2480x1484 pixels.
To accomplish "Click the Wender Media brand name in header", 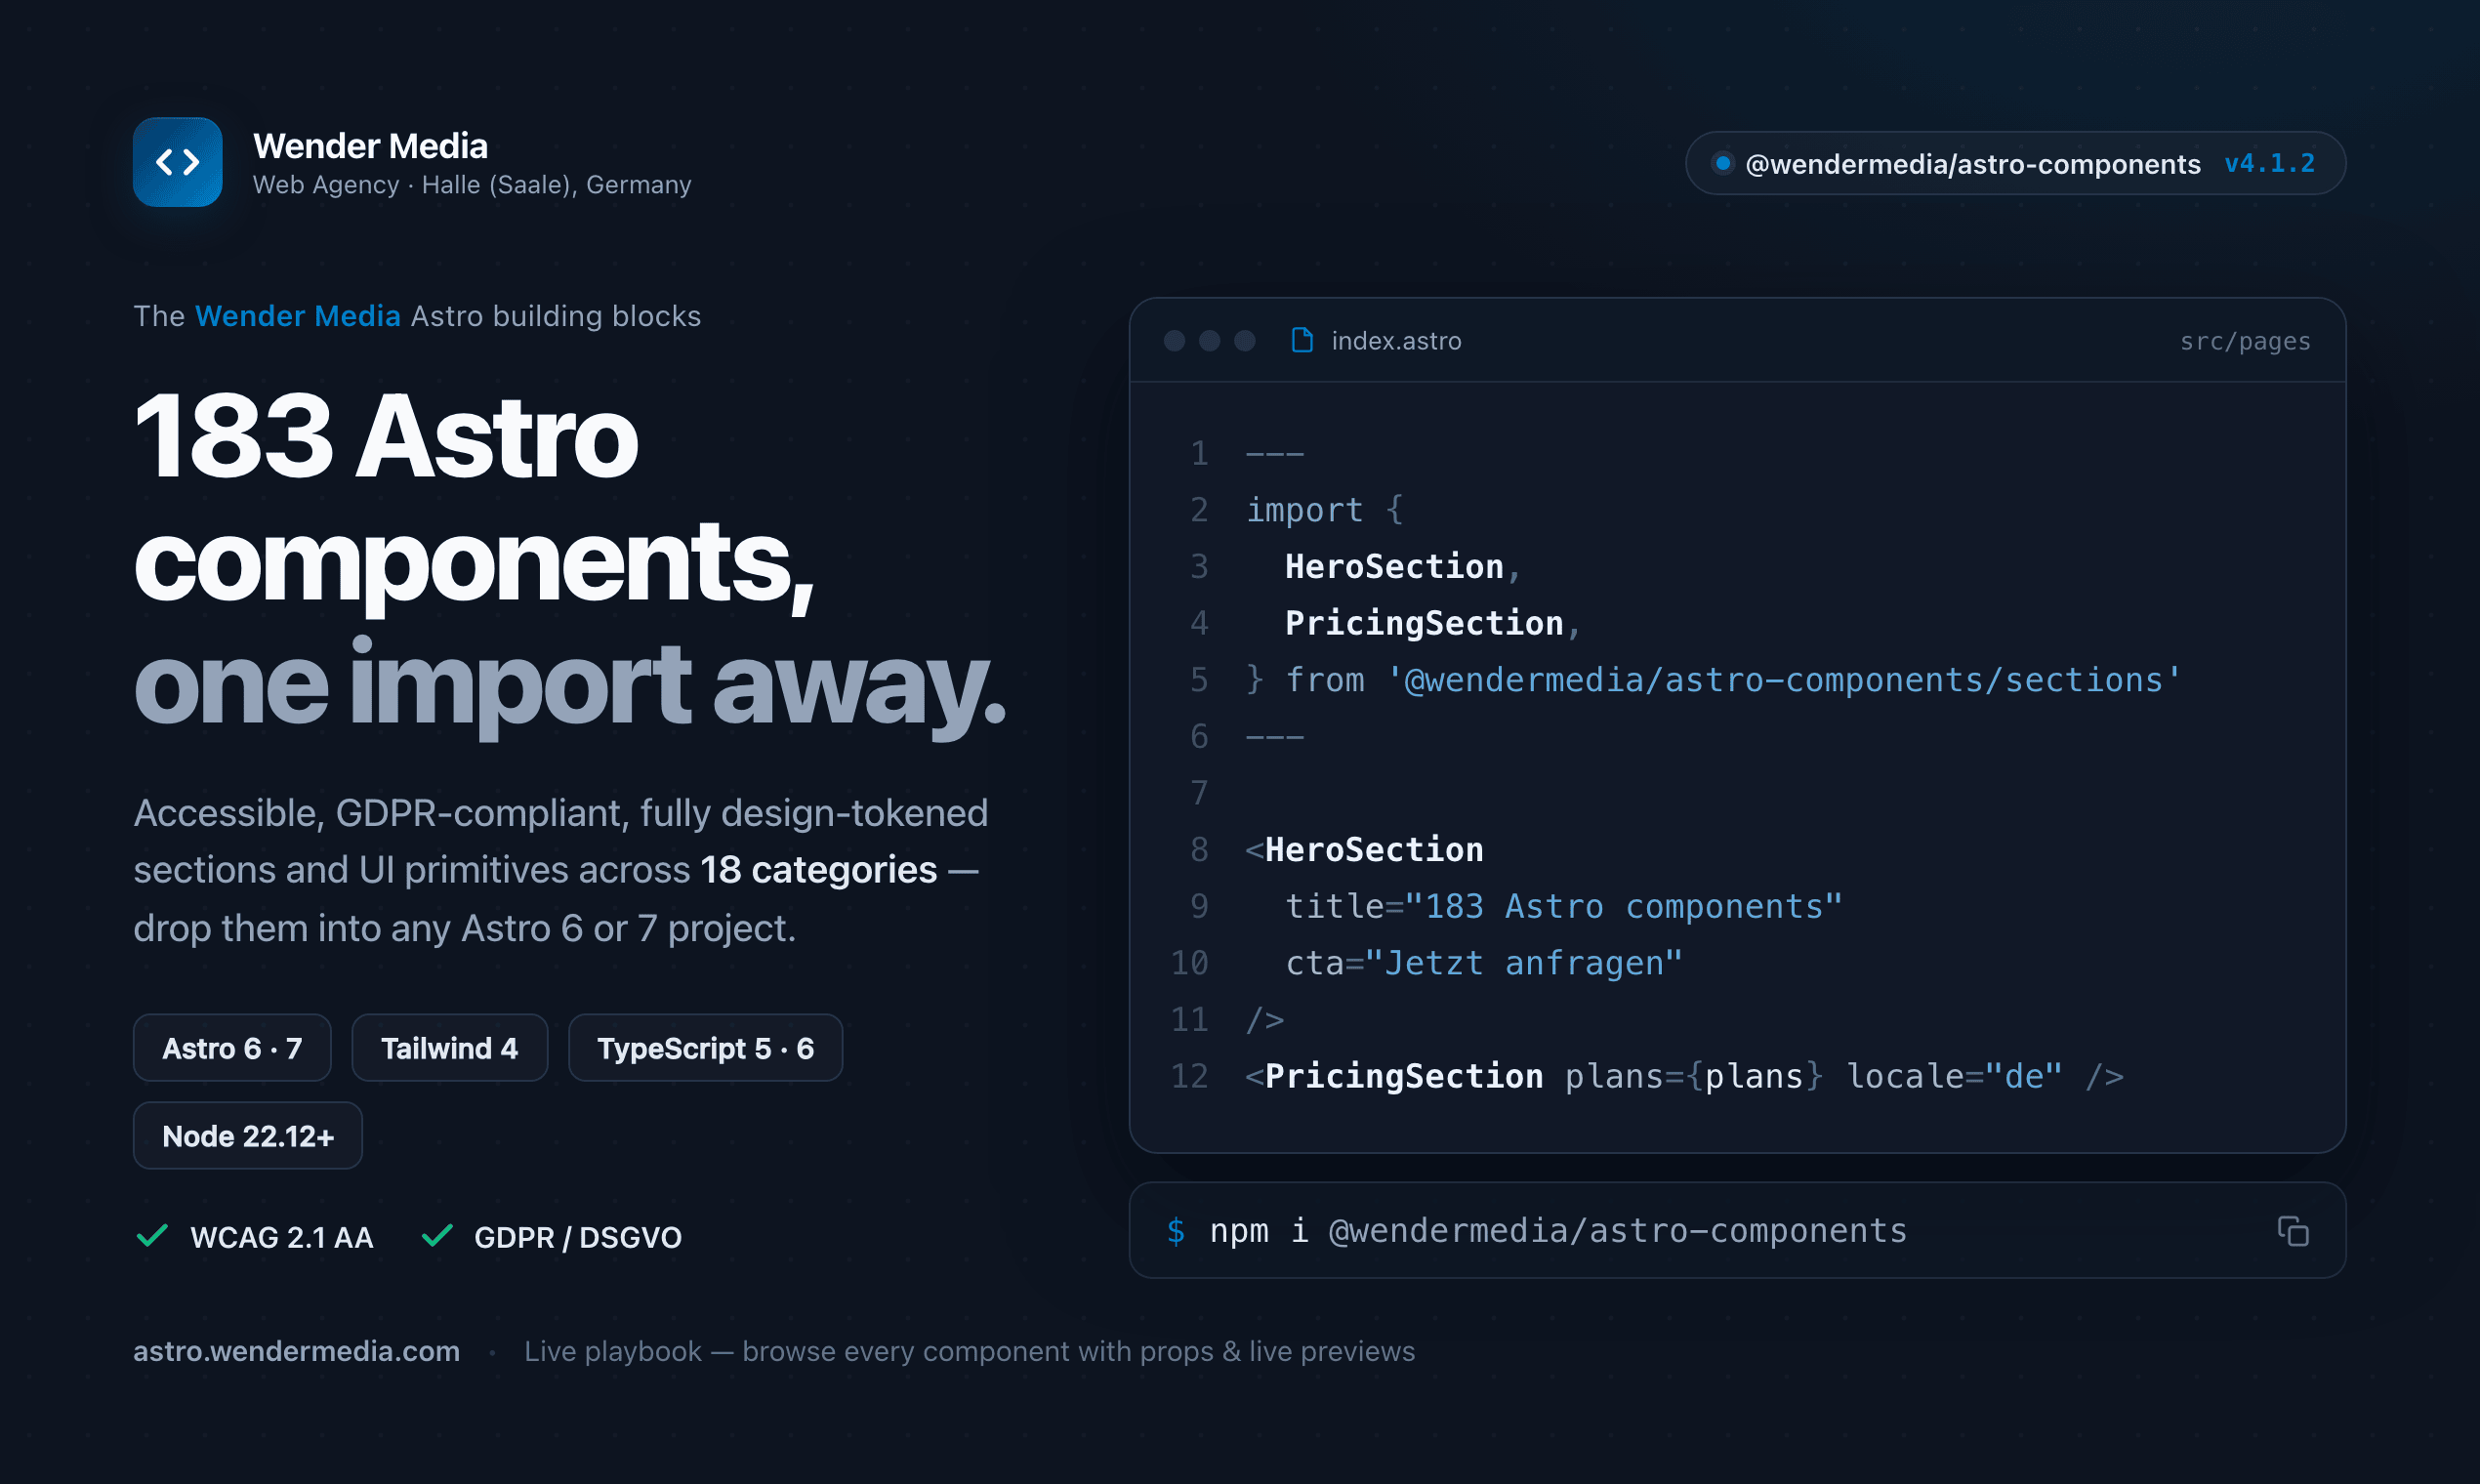I will click(370, 146).
